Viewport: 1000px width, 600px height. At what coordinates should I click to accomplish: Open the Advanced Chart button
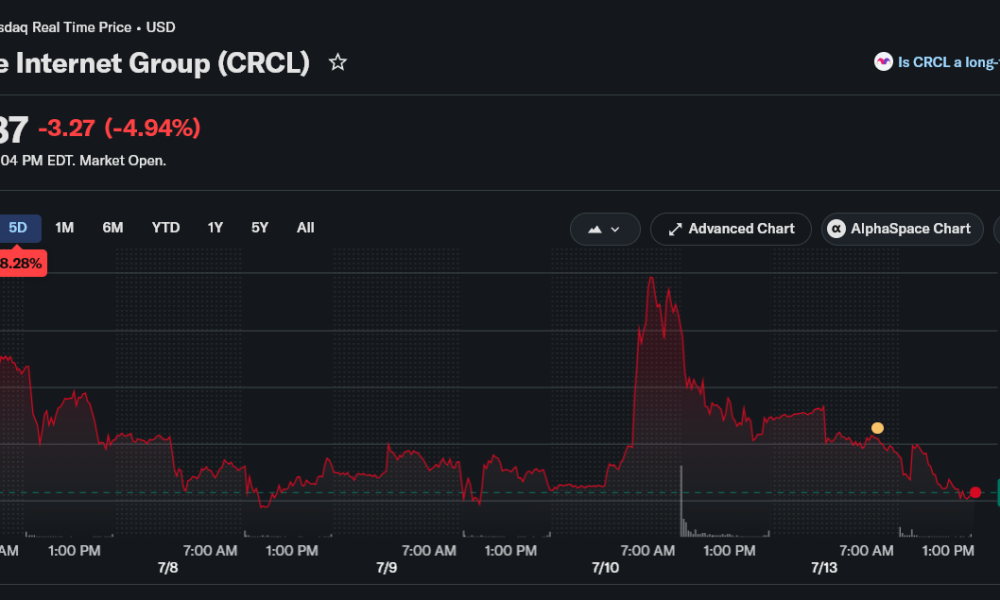coord(731,229)
